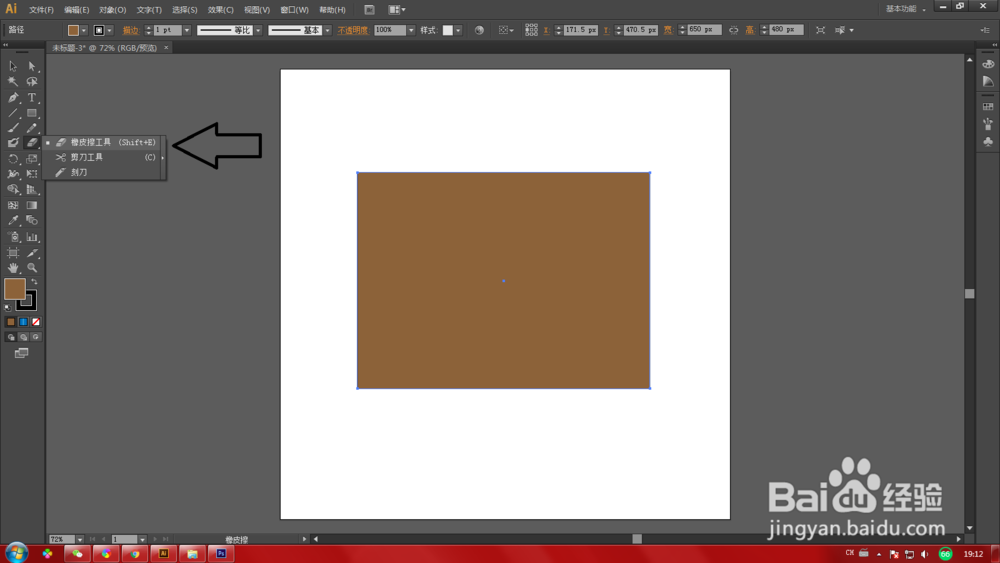
Task: Select the Line Segment tool
Action: tap(13, 113)
